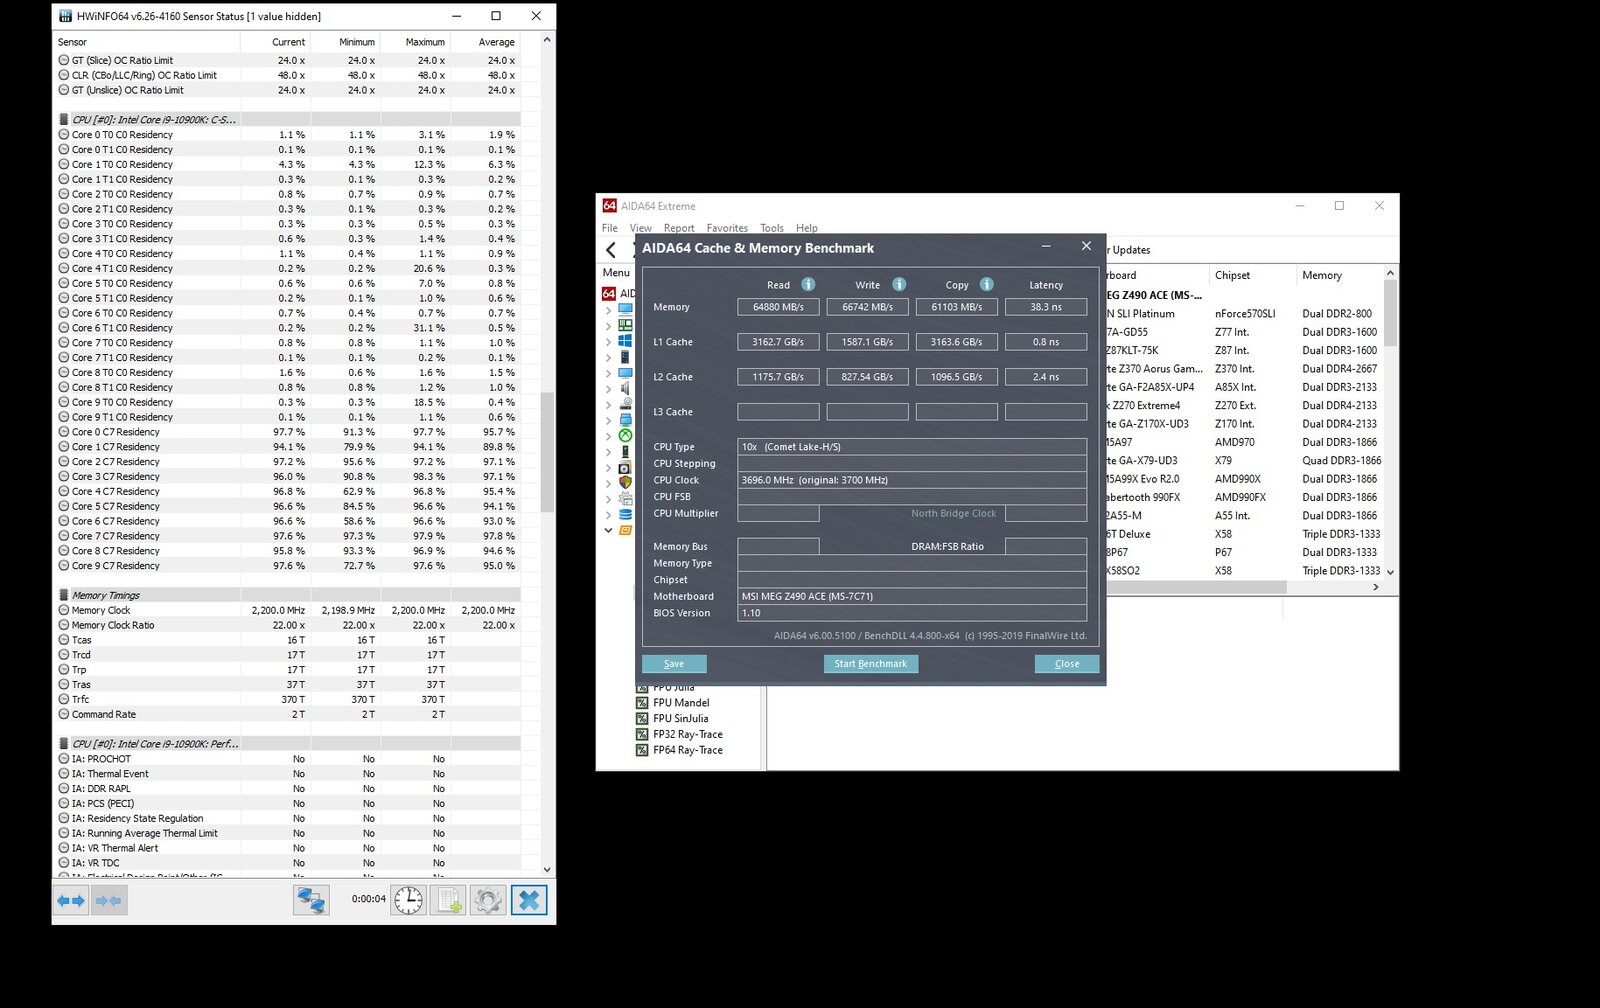Select the Computer monitor icon in AIDA64 tree
The width and height of the screenshot is (1600, 1008).
pyautogui.click(x=625, y=309)
